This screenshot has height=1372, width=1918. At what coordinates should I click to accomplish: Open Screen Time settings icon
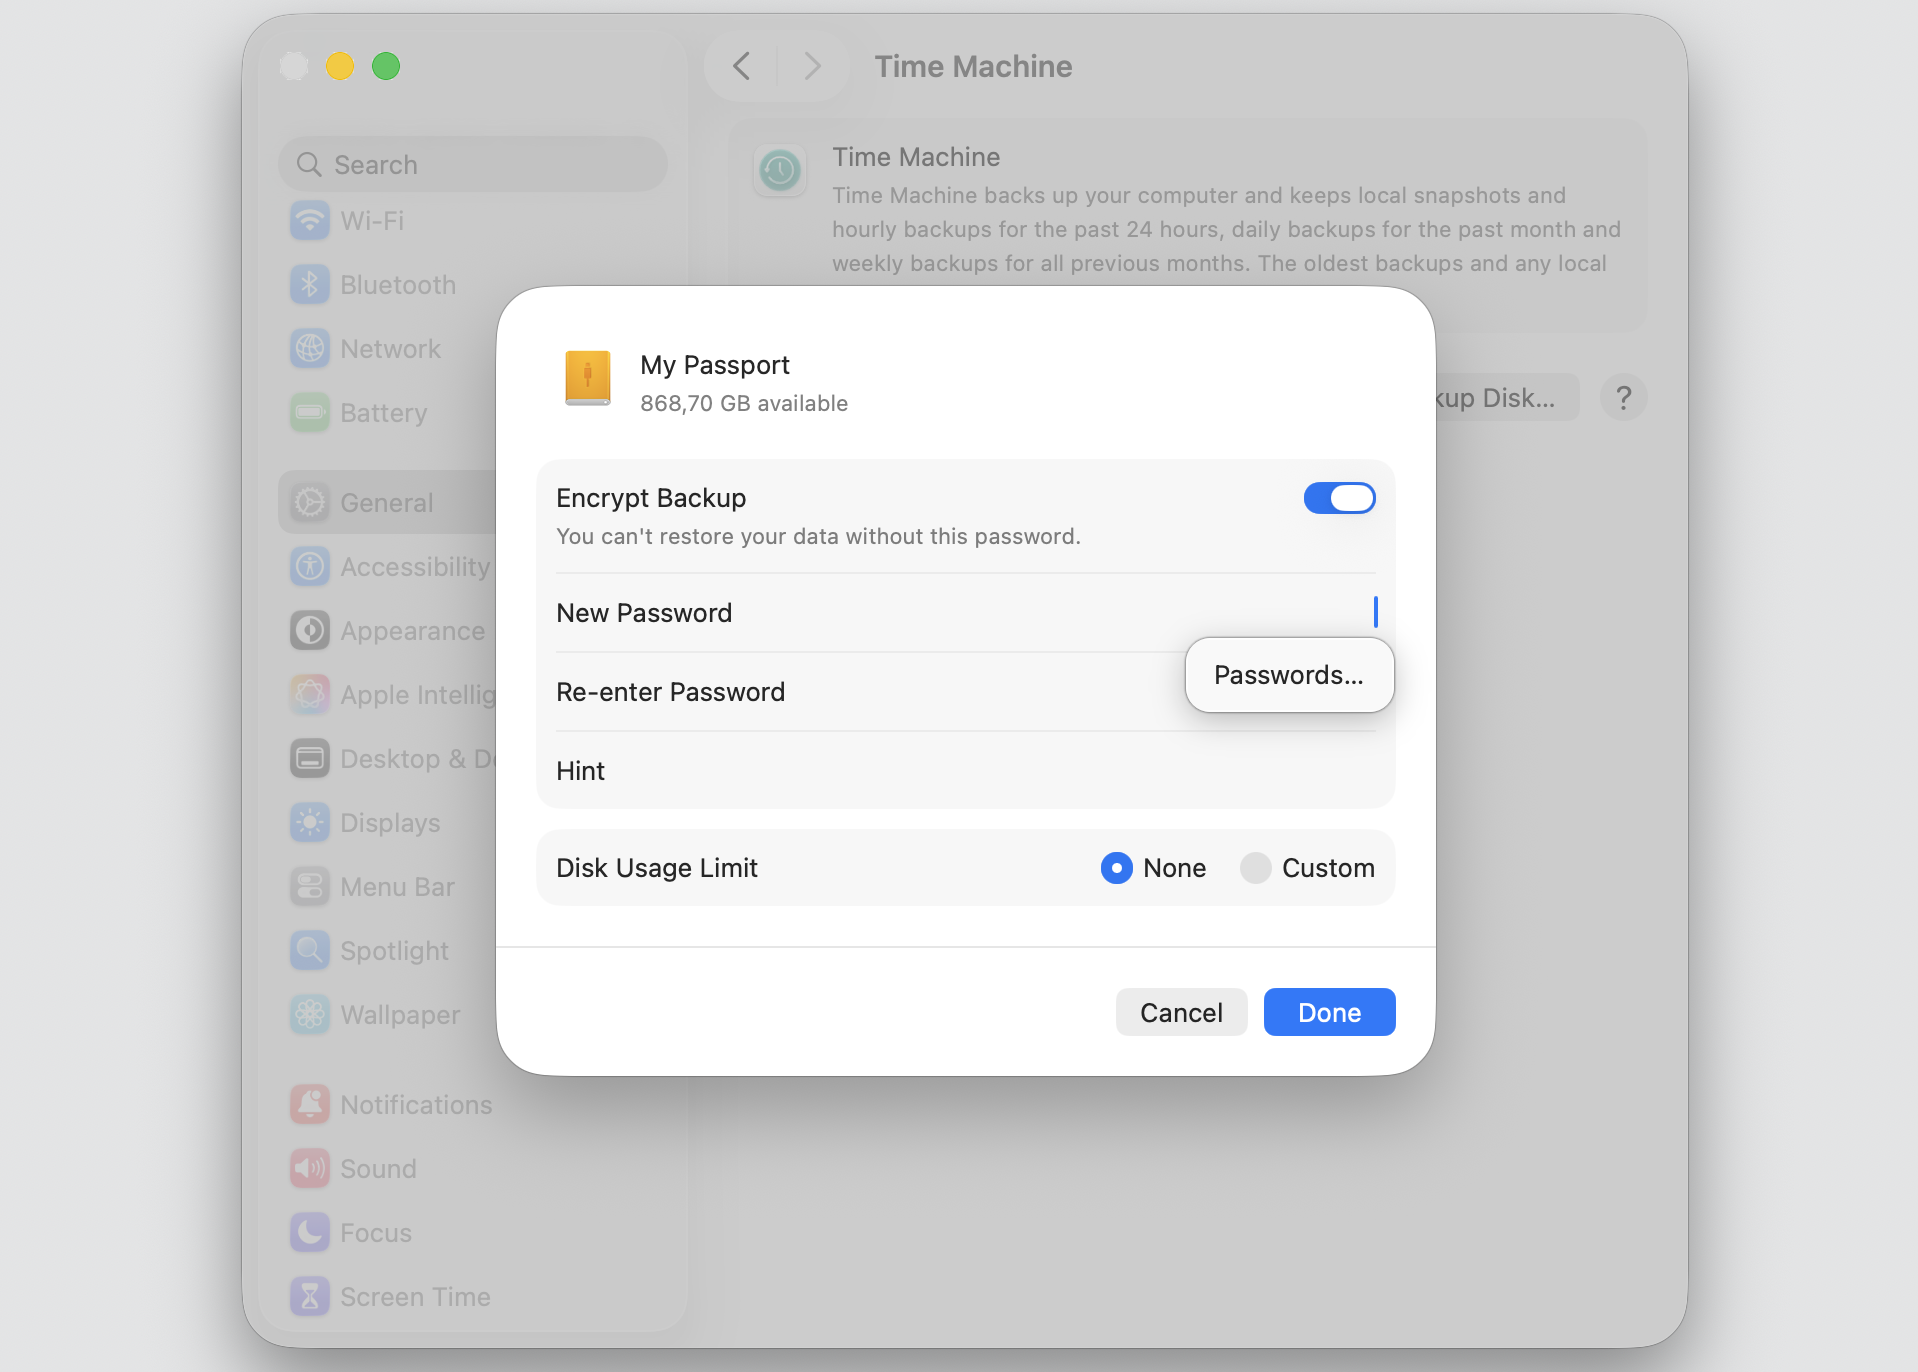pyautogui.click(x=310, y=1297)
